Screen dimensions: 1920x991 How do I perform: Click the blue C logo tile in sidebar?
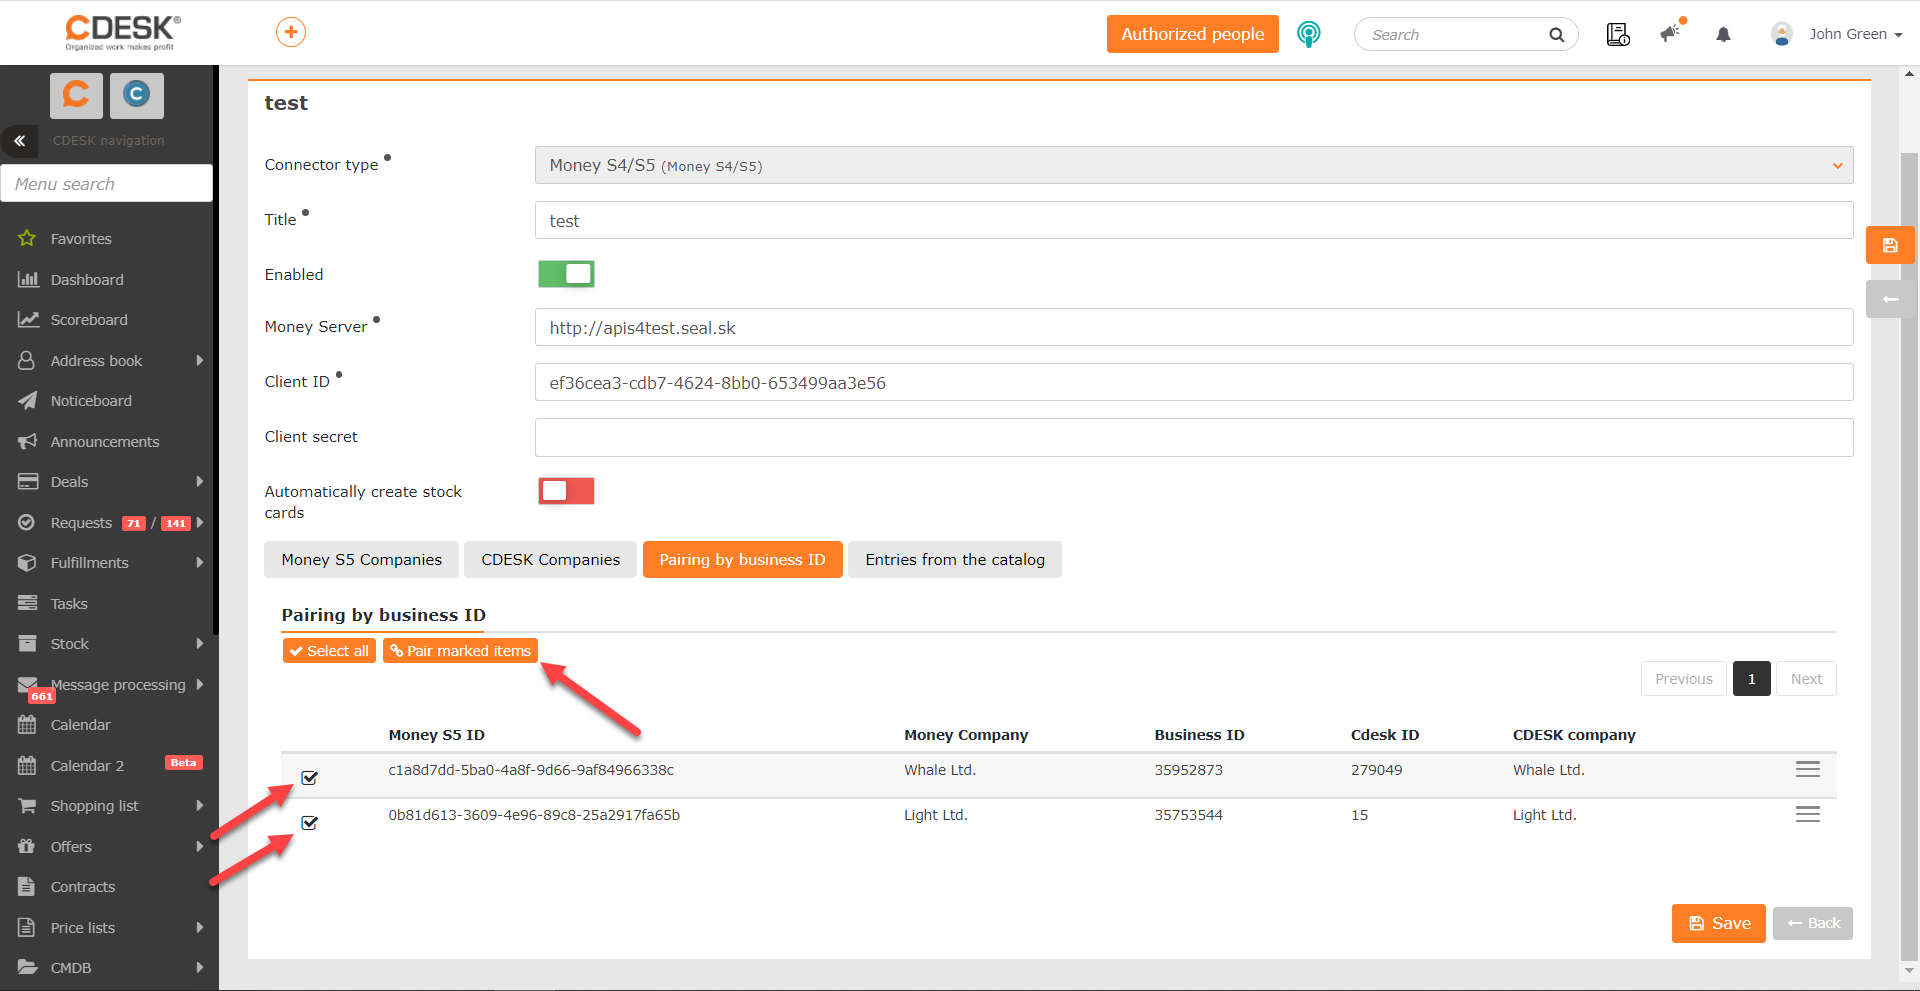[x=136, y=95]
